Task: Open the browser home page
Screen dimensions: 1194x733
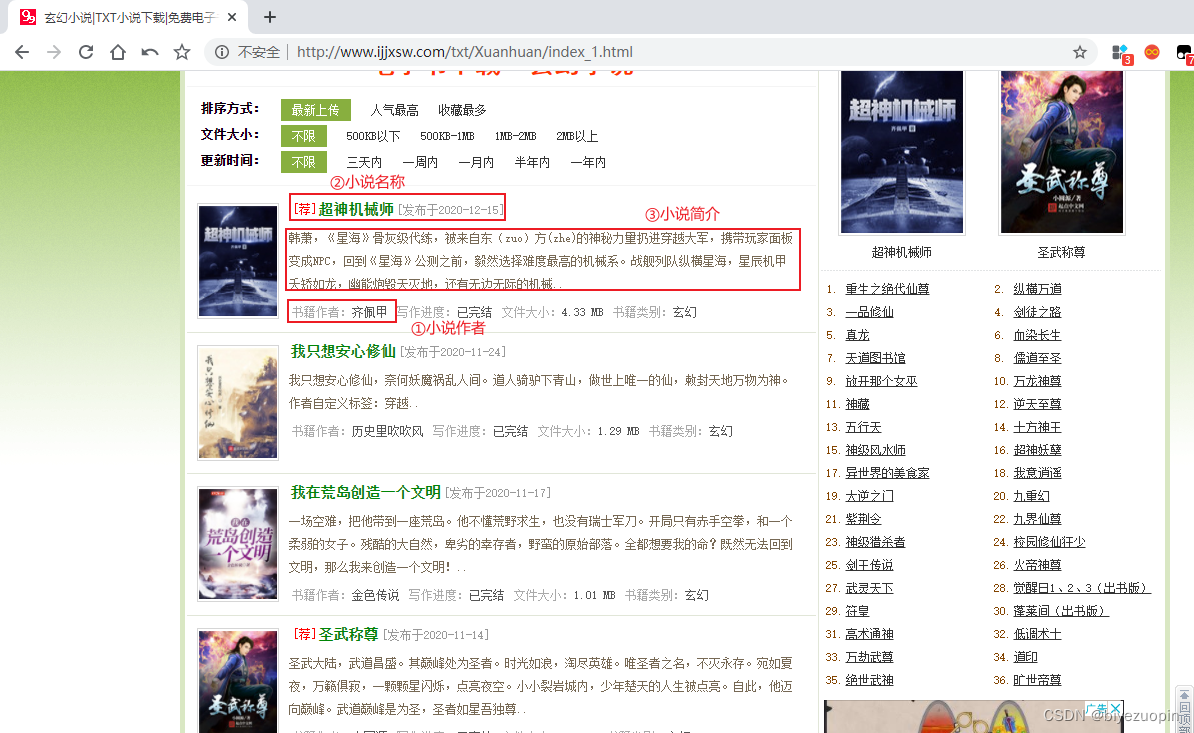Action: [116, 51]
